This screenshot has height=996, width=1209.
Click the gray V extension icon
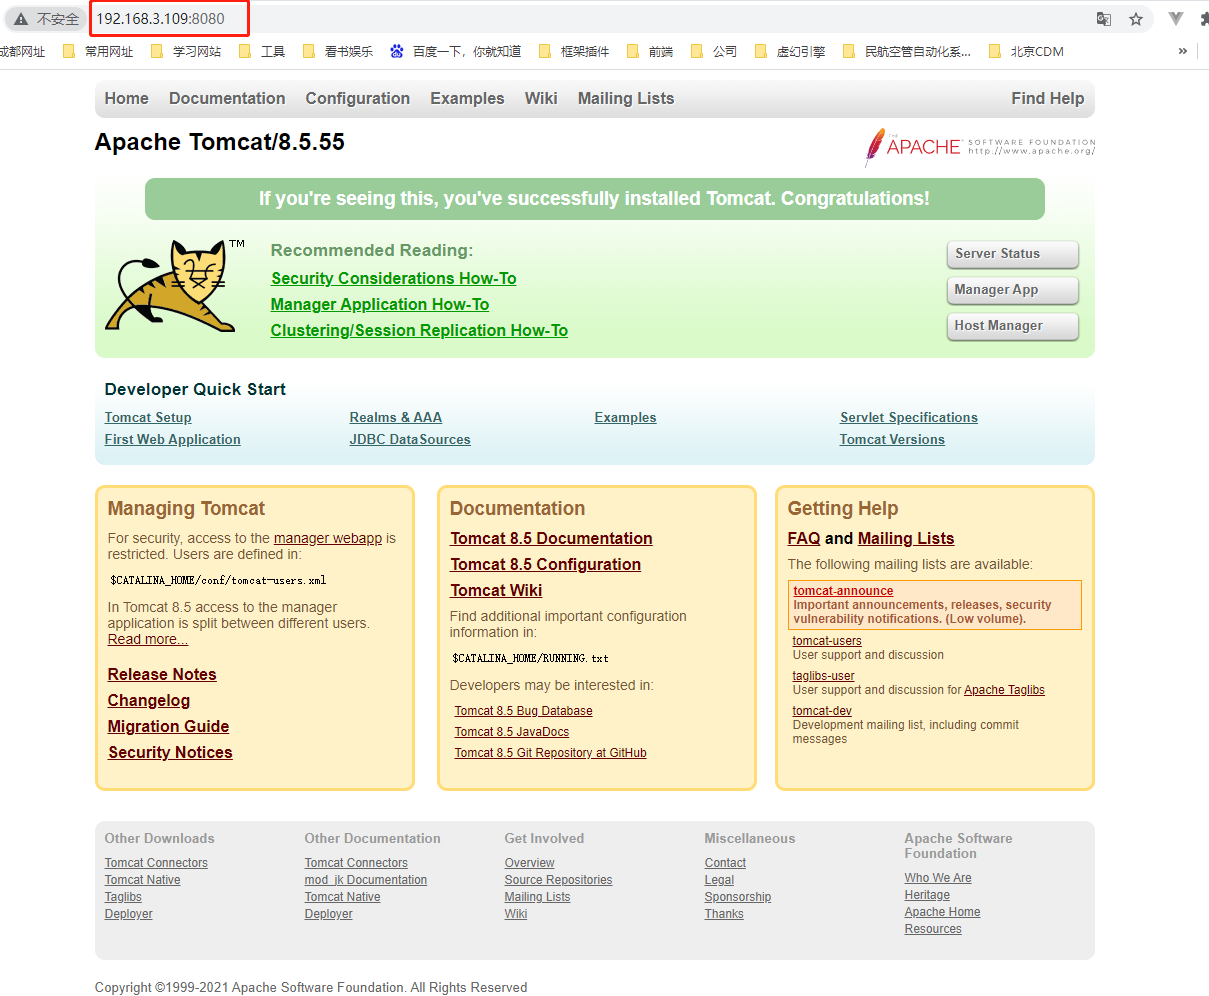1173,17
